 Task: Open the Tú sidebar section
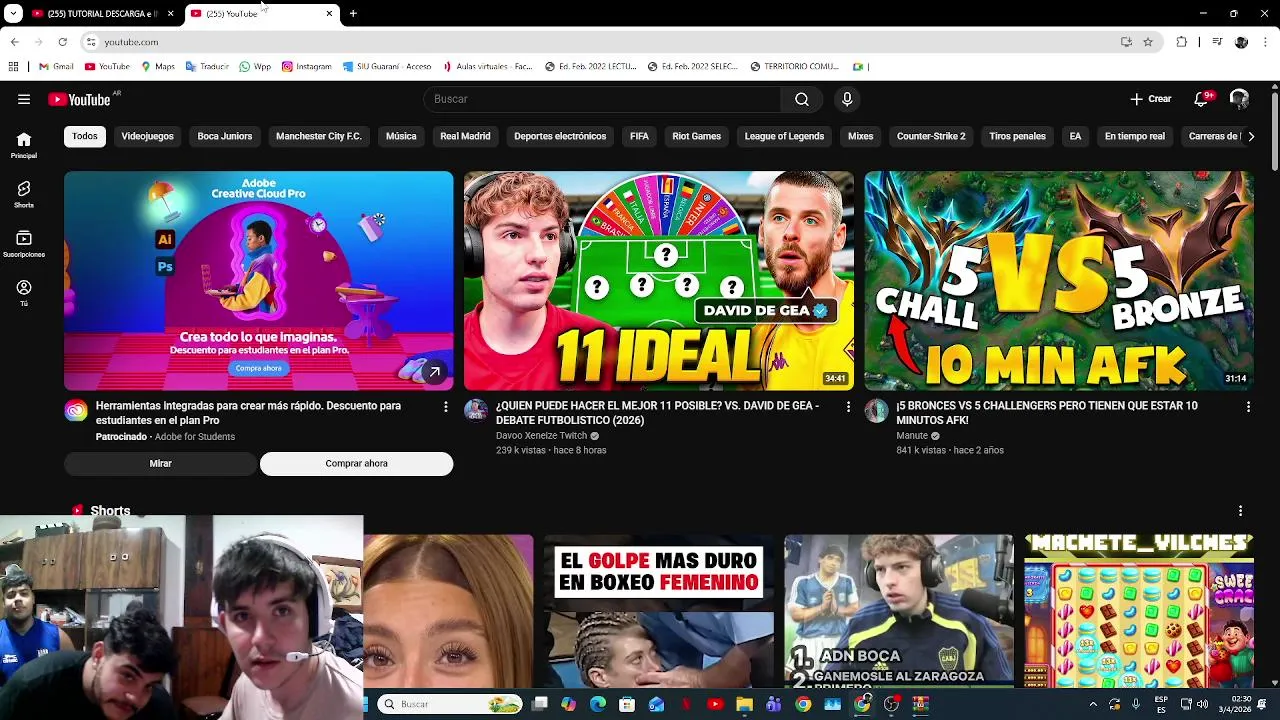tap(24, 292)
